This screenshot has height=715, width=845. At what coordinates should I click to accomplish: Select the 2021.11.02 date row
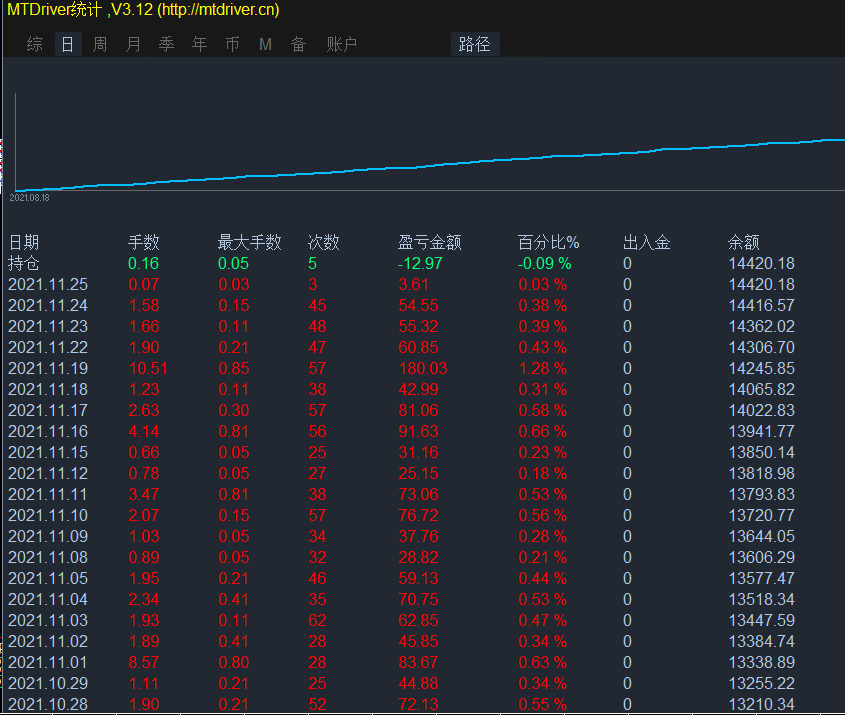48,642
